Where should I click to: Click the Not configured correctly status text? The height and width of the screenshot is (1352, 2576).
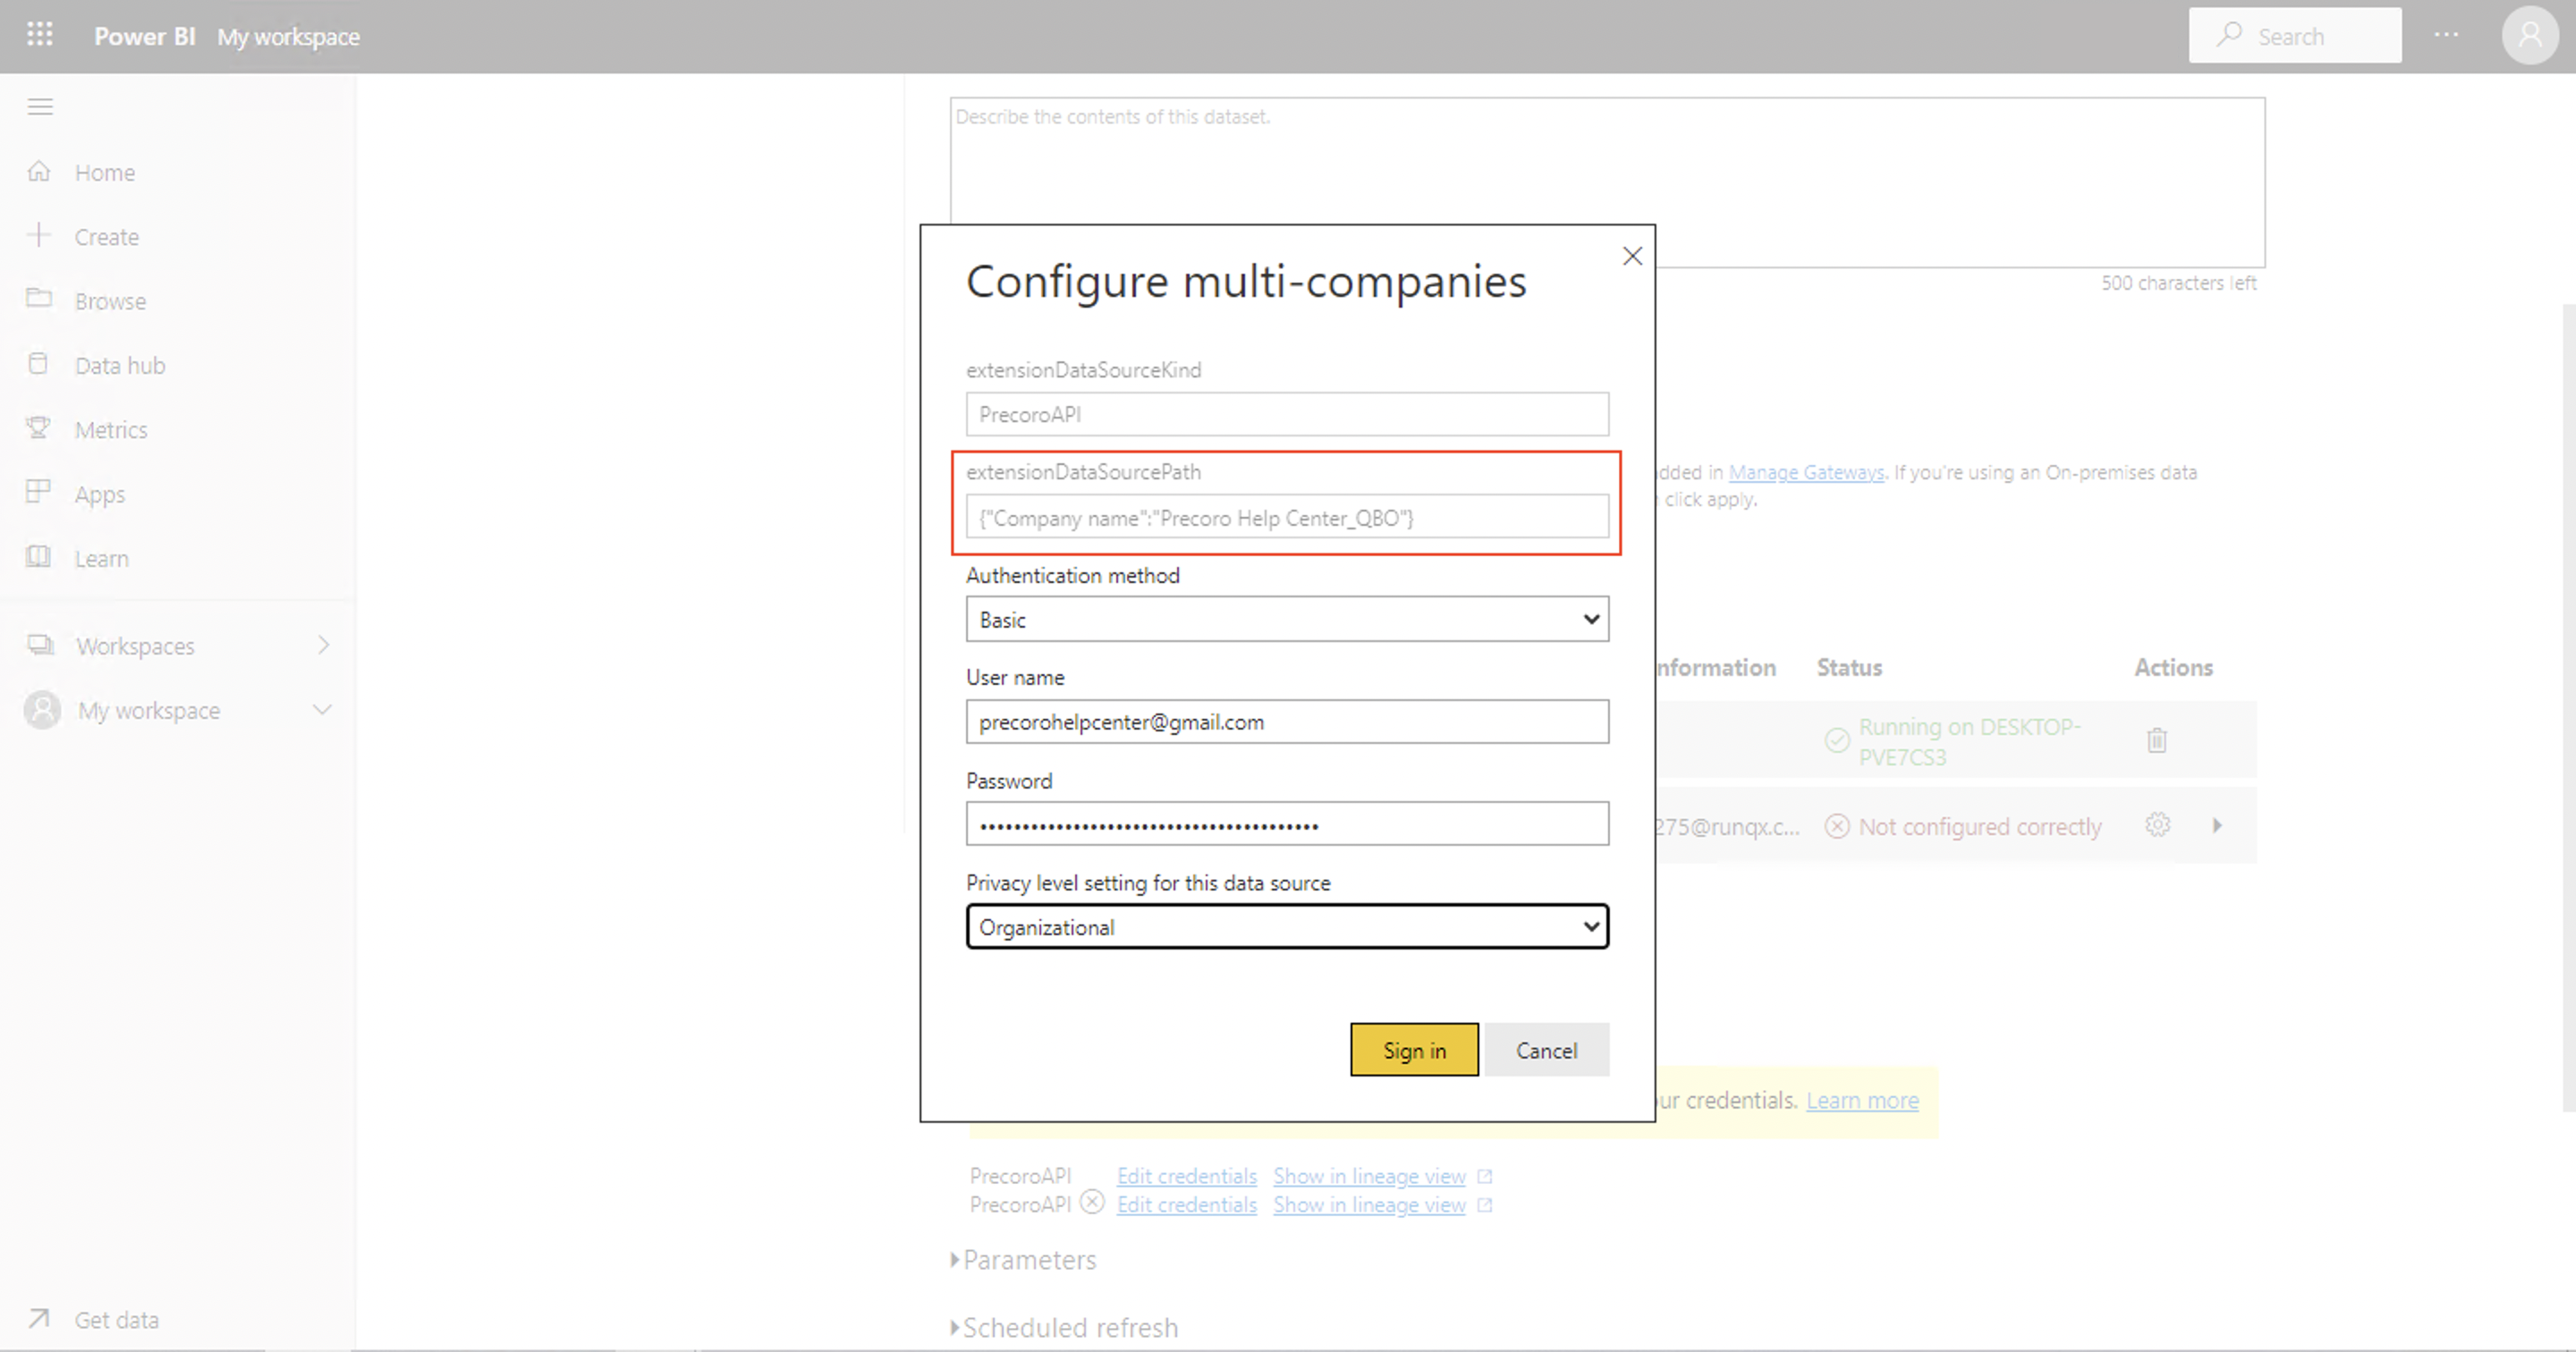pos(1980,827)
